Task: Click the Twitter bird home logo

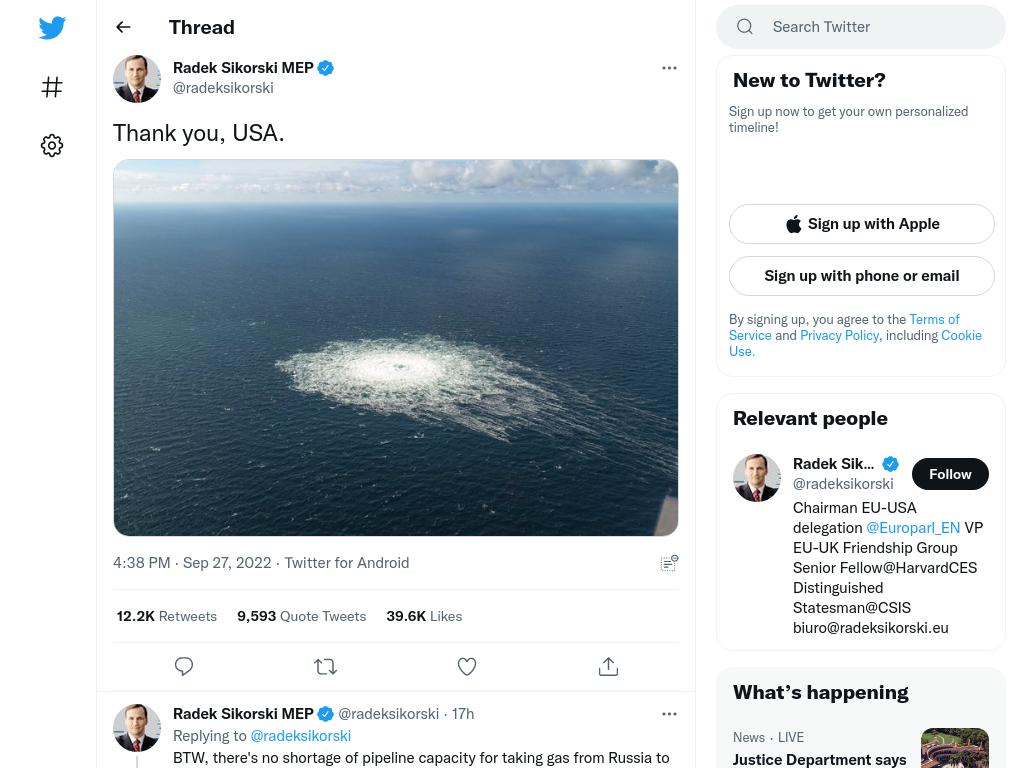Action: [x=52, y=28]
